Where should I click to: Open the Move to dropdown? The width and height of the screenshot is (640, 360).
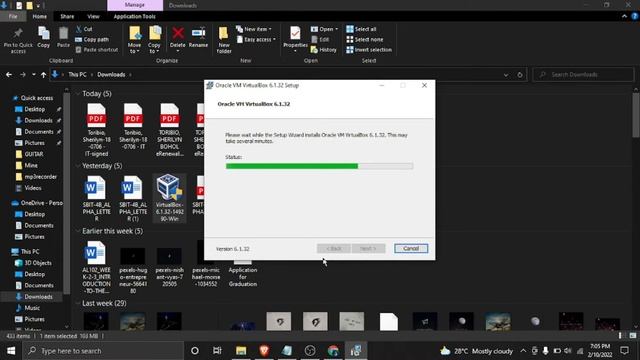click(x=134, y=40)
